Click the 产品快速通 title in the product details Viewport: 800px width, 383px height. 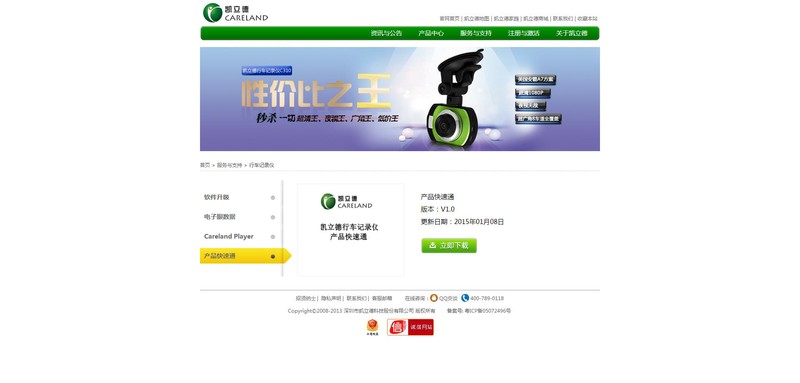(437, 197)
